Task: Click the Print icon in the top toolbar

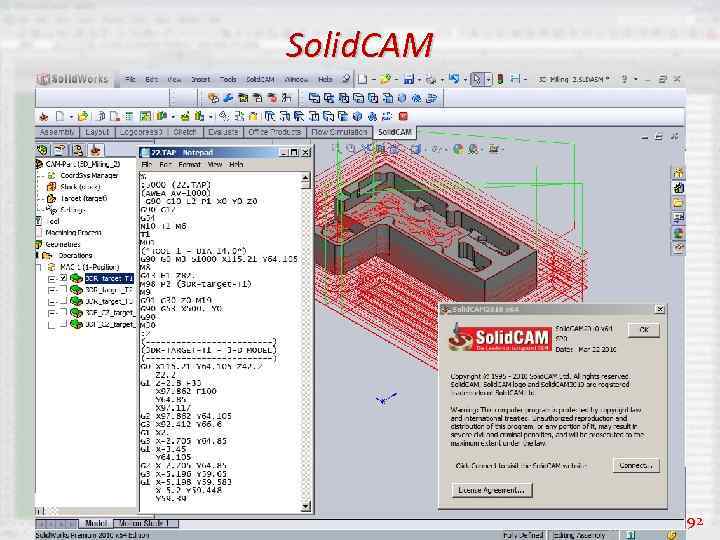Action: coord(430,80)
